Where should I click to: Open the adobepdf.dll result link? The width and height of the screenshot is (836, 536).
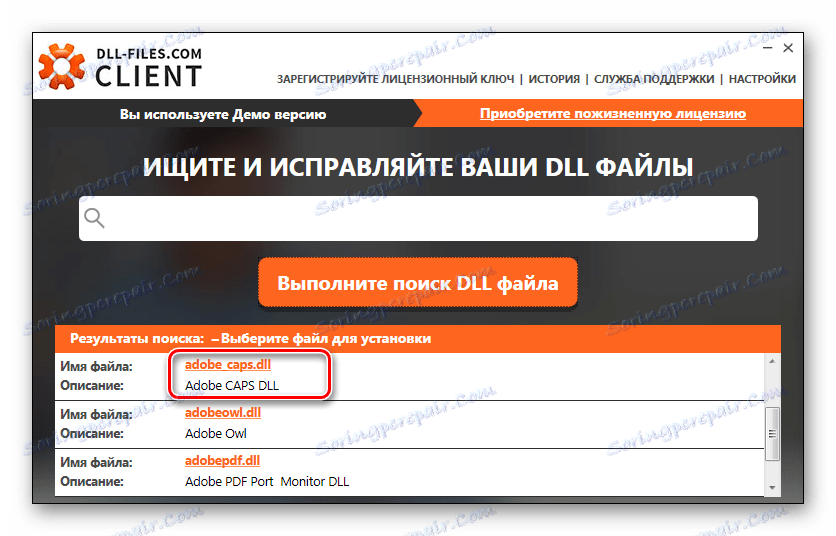click(222, 461)
